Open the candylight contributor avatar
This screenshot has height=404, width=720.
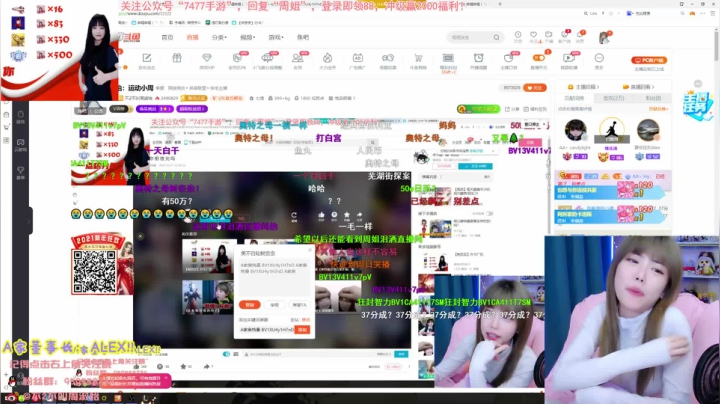(x=575, y=130)
